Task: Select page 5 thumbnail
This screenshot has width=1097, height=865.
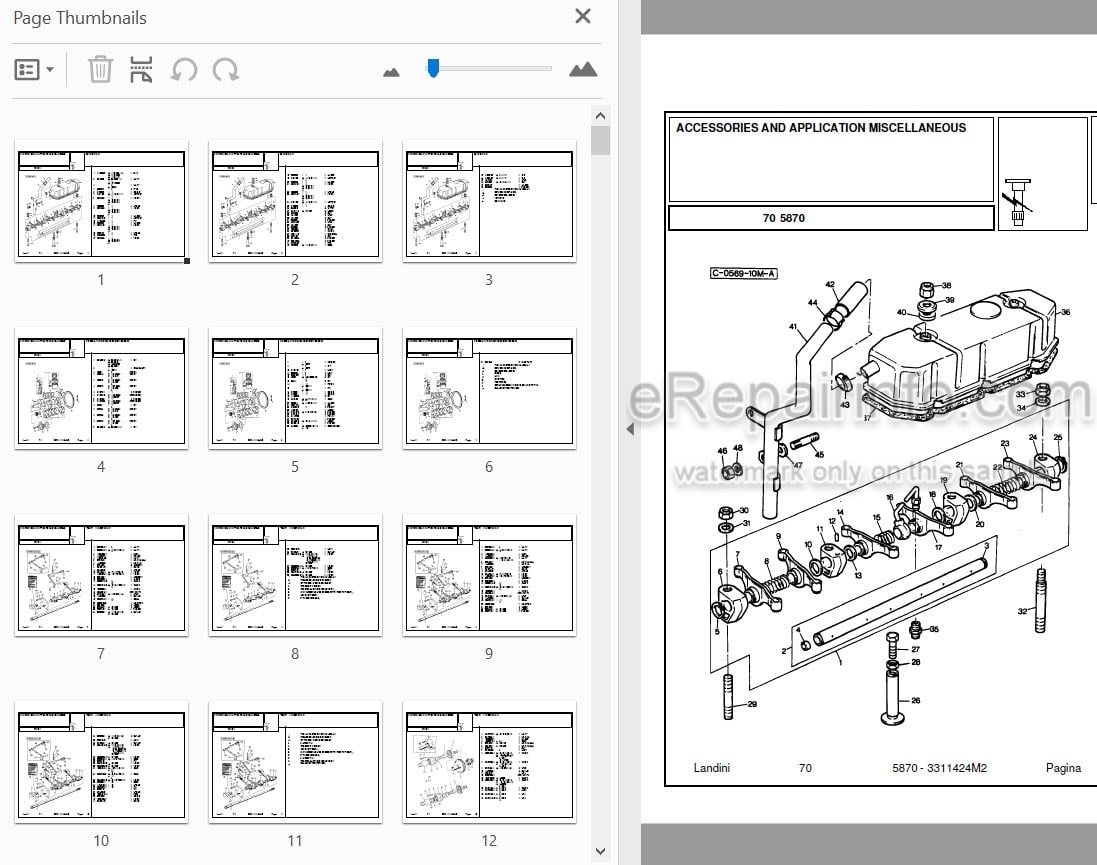Action: pos(295,388)
